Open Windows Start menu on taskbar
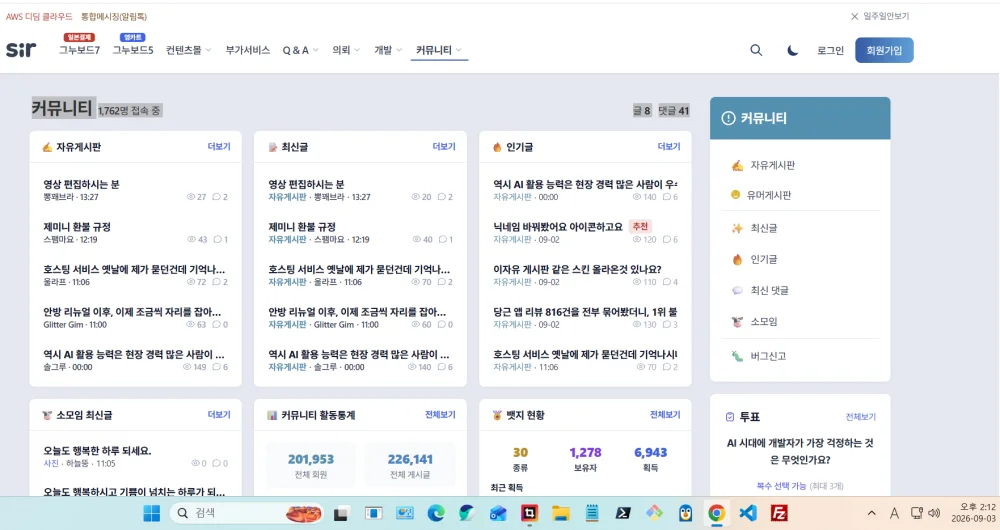This screenshot has width=1000, height=530. point(152,513)
